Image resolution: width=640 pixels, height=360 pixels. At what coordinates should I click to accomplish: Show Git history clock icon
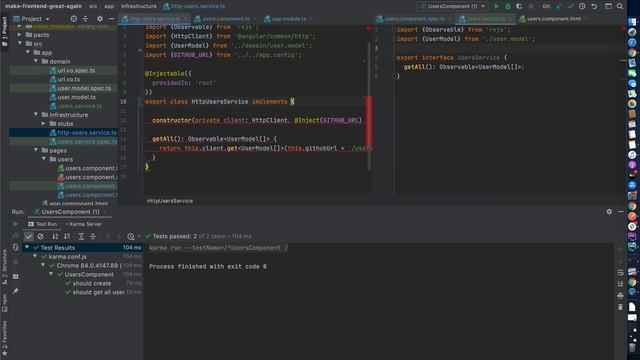pos(582,7)
